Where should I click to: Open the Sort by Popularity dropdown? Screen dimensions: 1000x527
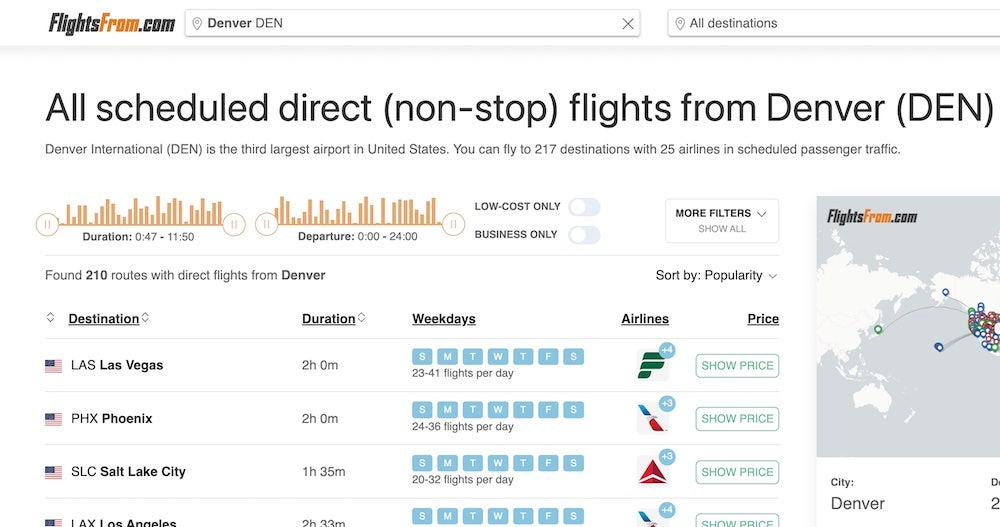tap(716, 275)
